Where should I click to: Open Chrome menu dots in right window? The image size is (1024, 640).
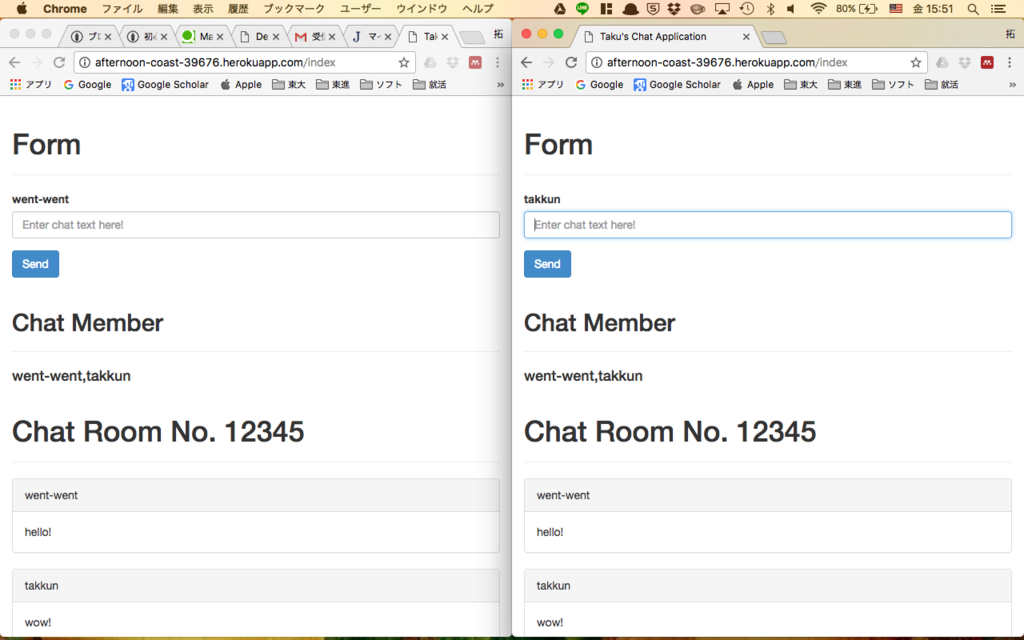pyautogui.click(x=1009, y=62)
